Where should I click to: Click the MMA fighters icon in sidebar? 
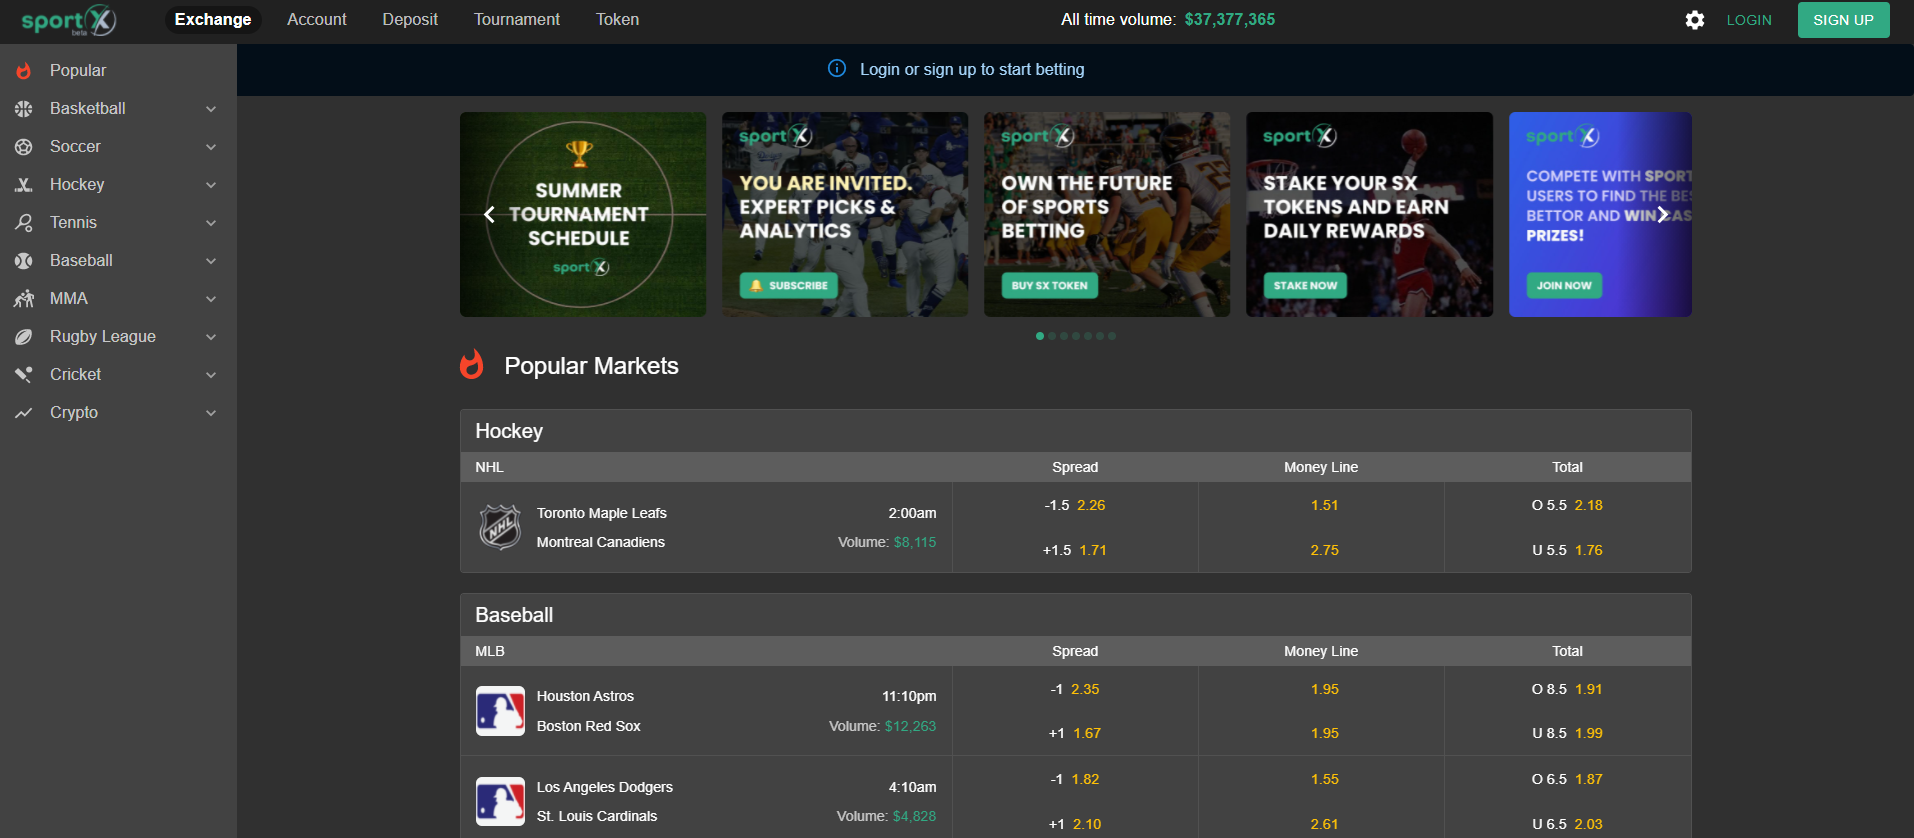pyautogui.click(x=24, y=299)
